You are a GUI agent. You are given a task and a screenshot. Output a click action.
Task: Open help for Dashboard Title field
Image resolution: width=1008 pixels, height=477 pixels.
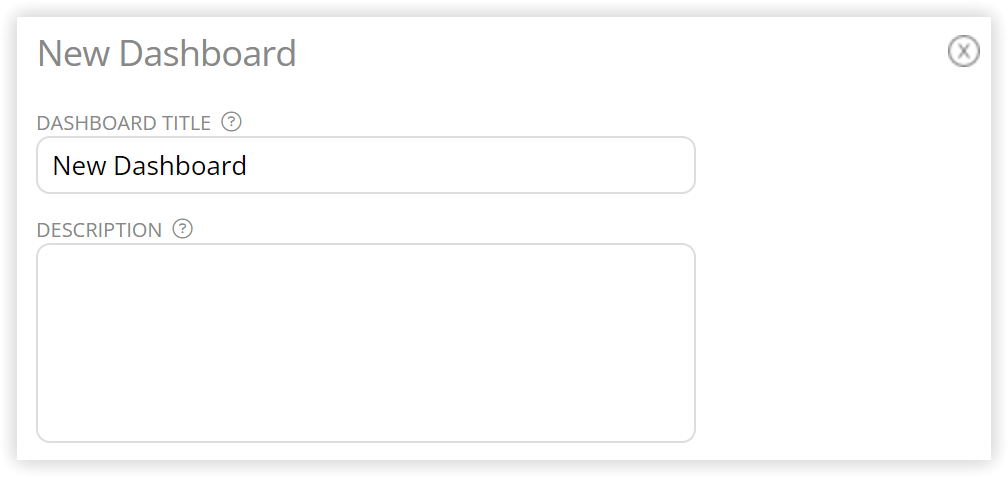tap(231, 122)
